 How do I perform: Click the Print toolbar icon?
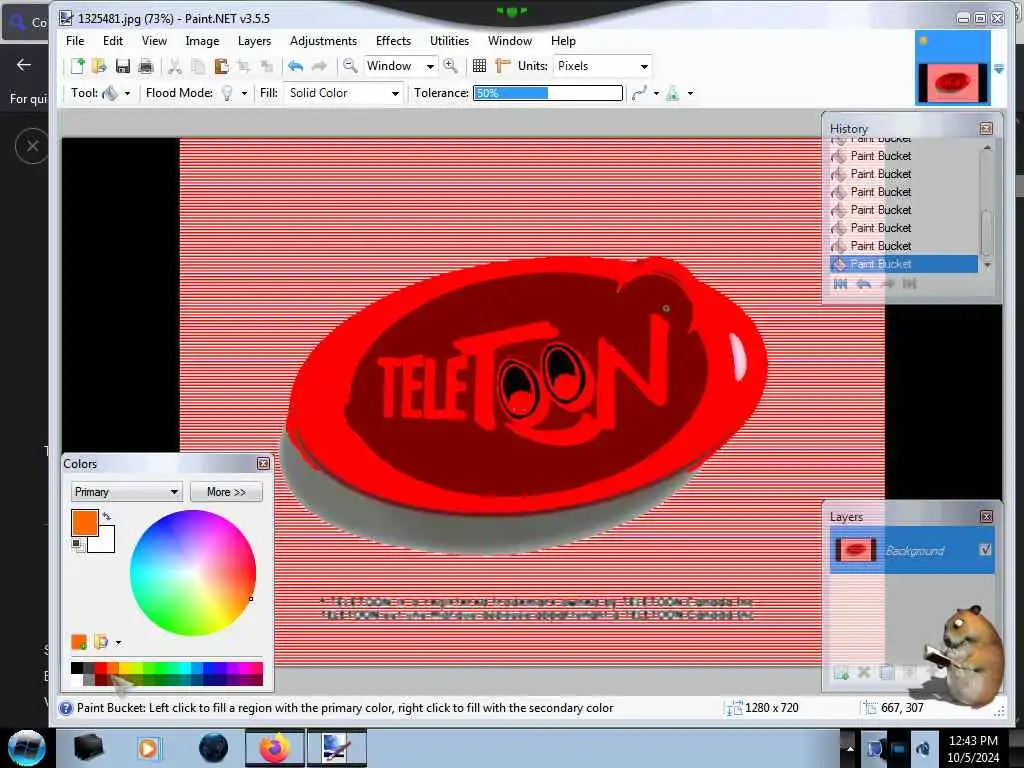coord(146,66)
